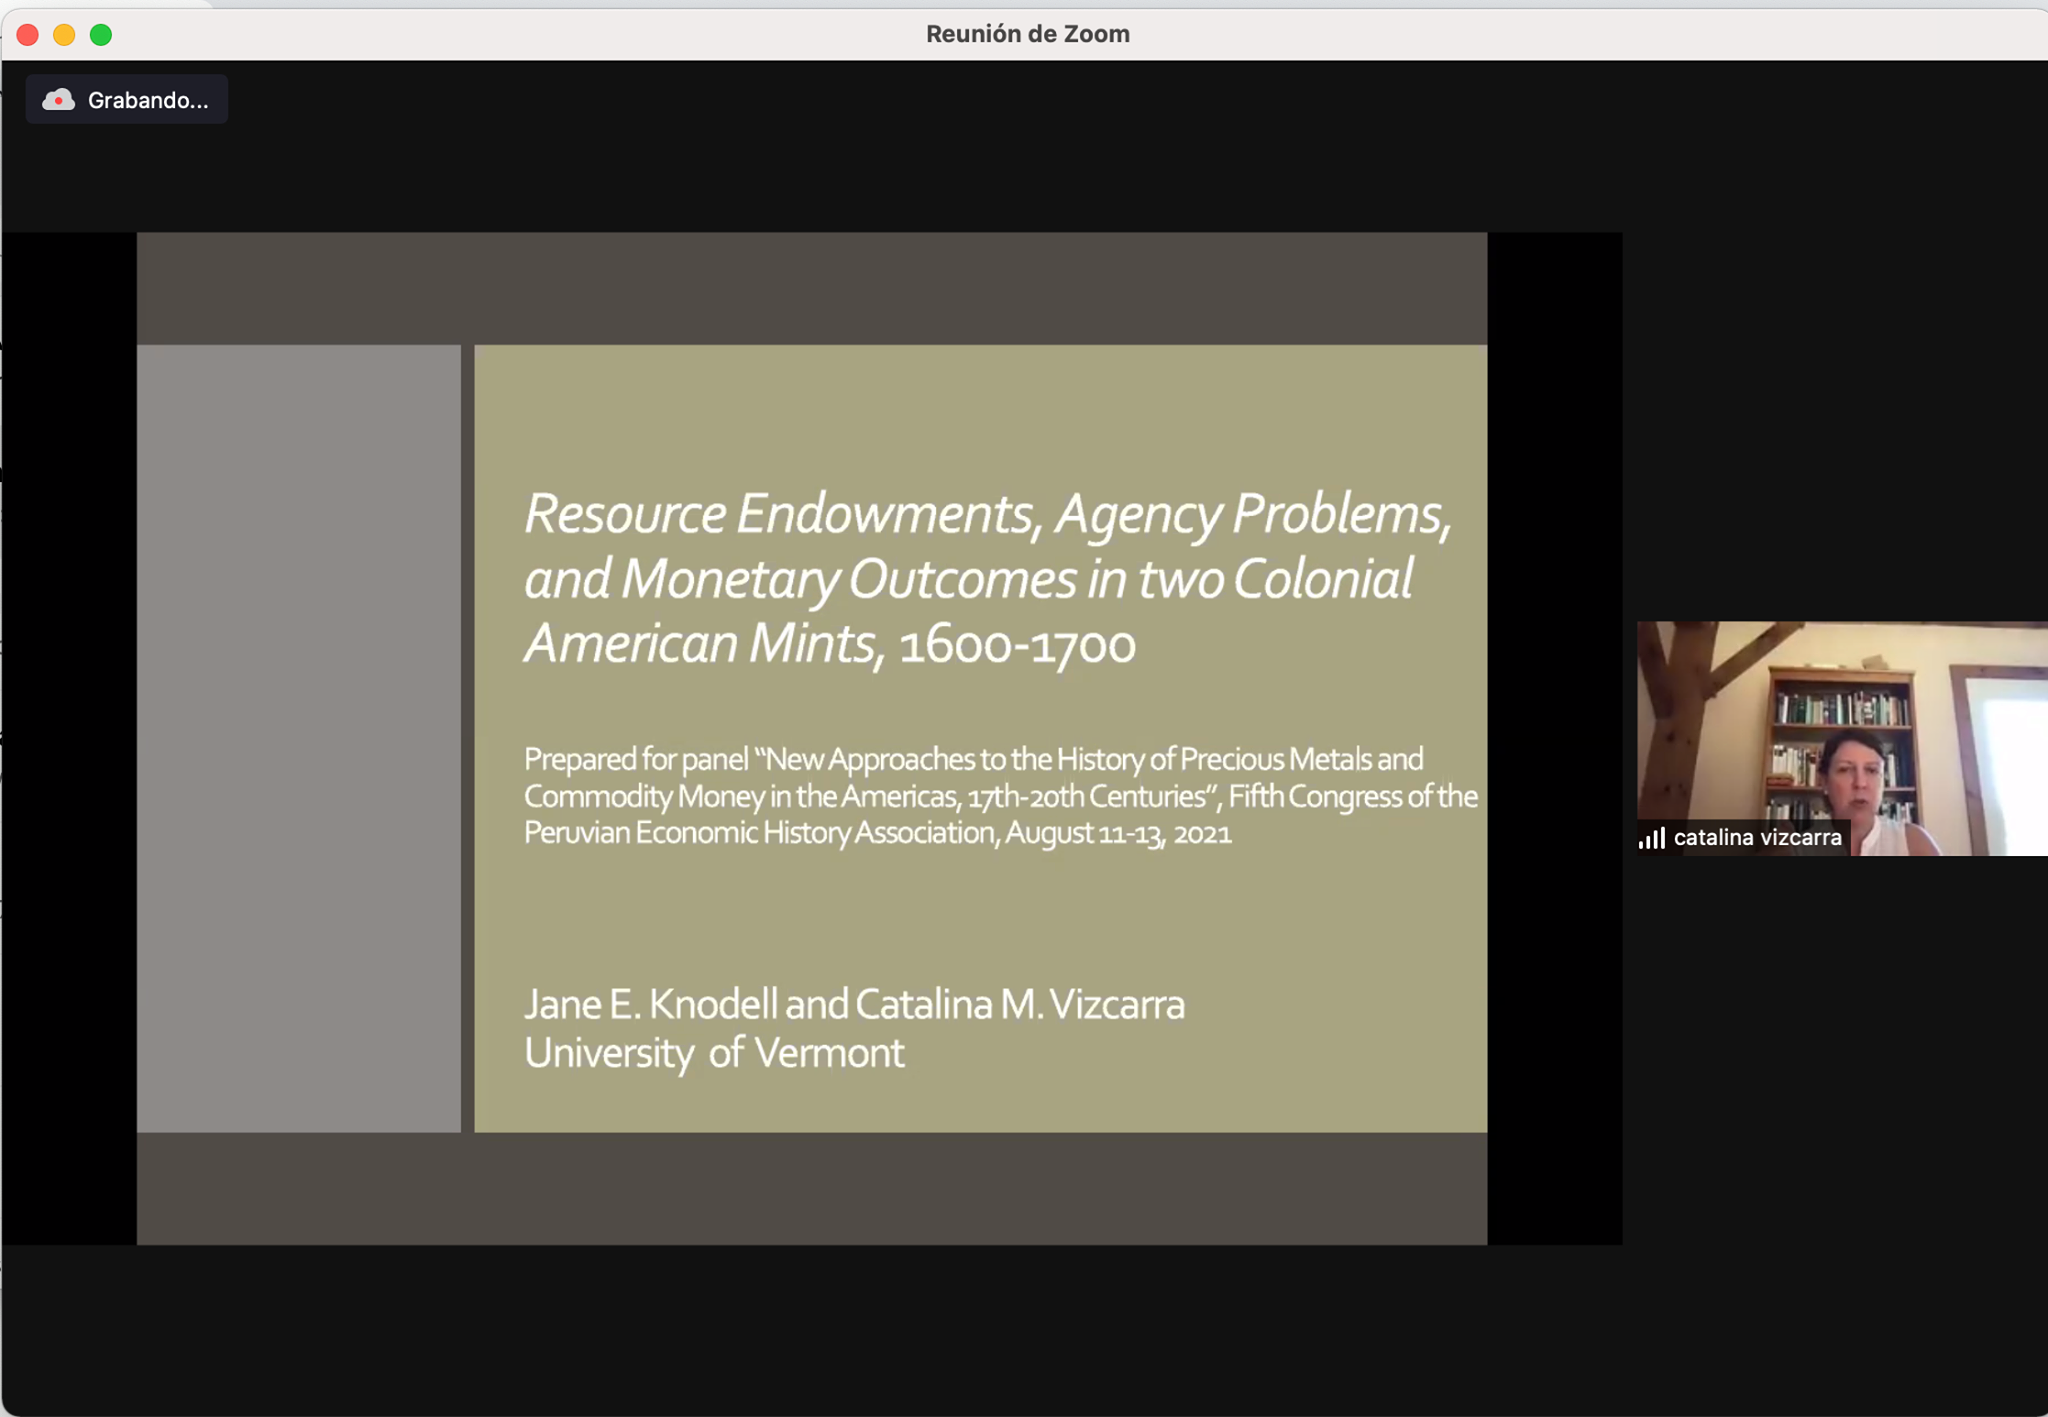Click the Grabando... recording indicator
The height and width of the screenshot is (1417, 2048).
click(x=127, y=100)
